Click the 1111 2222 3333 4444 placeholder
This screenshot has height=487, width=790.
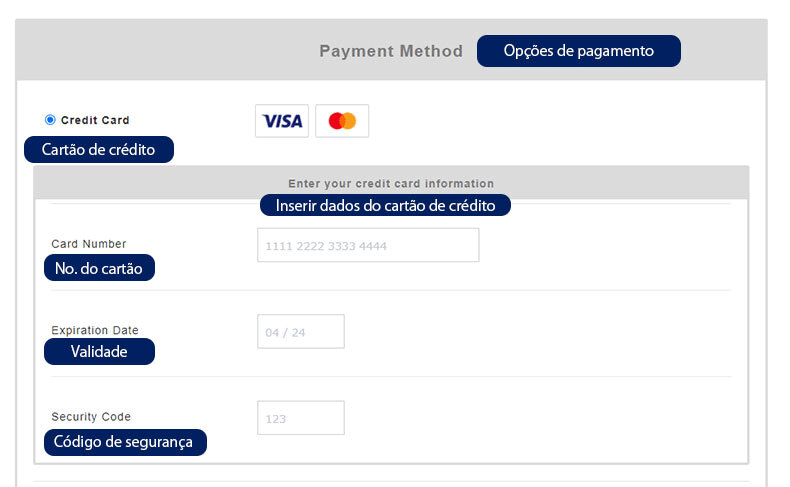pos(326,246)
